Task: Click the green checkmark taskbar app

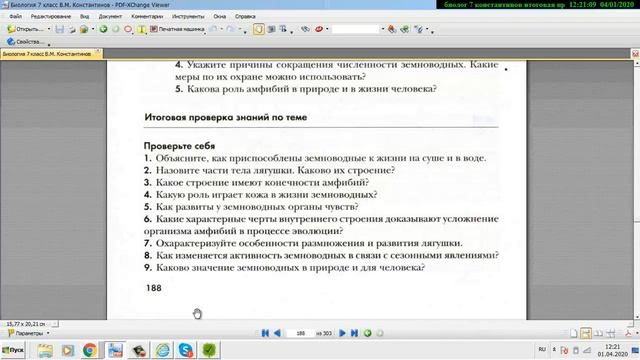Action: click(x=209, y=350)
